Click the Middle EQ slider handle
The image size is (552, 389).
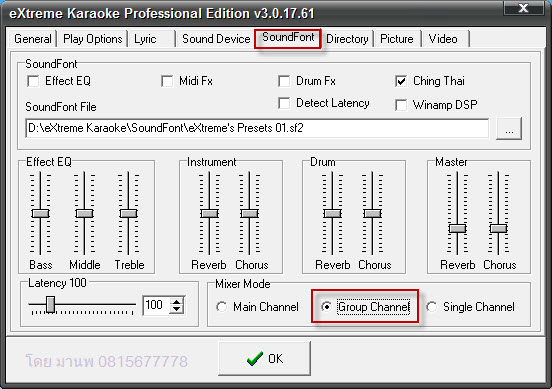pyautogui.click(x=84, y=214)
